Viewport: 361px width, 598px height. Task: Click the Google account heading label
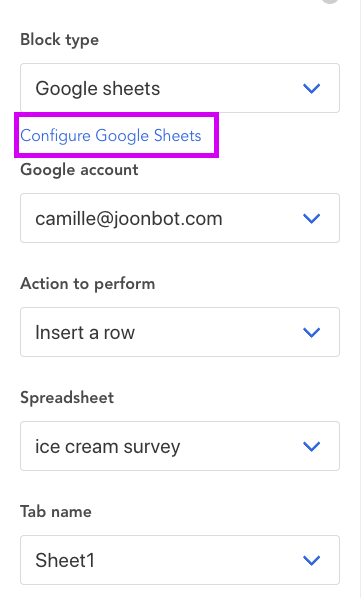(79, 170)
